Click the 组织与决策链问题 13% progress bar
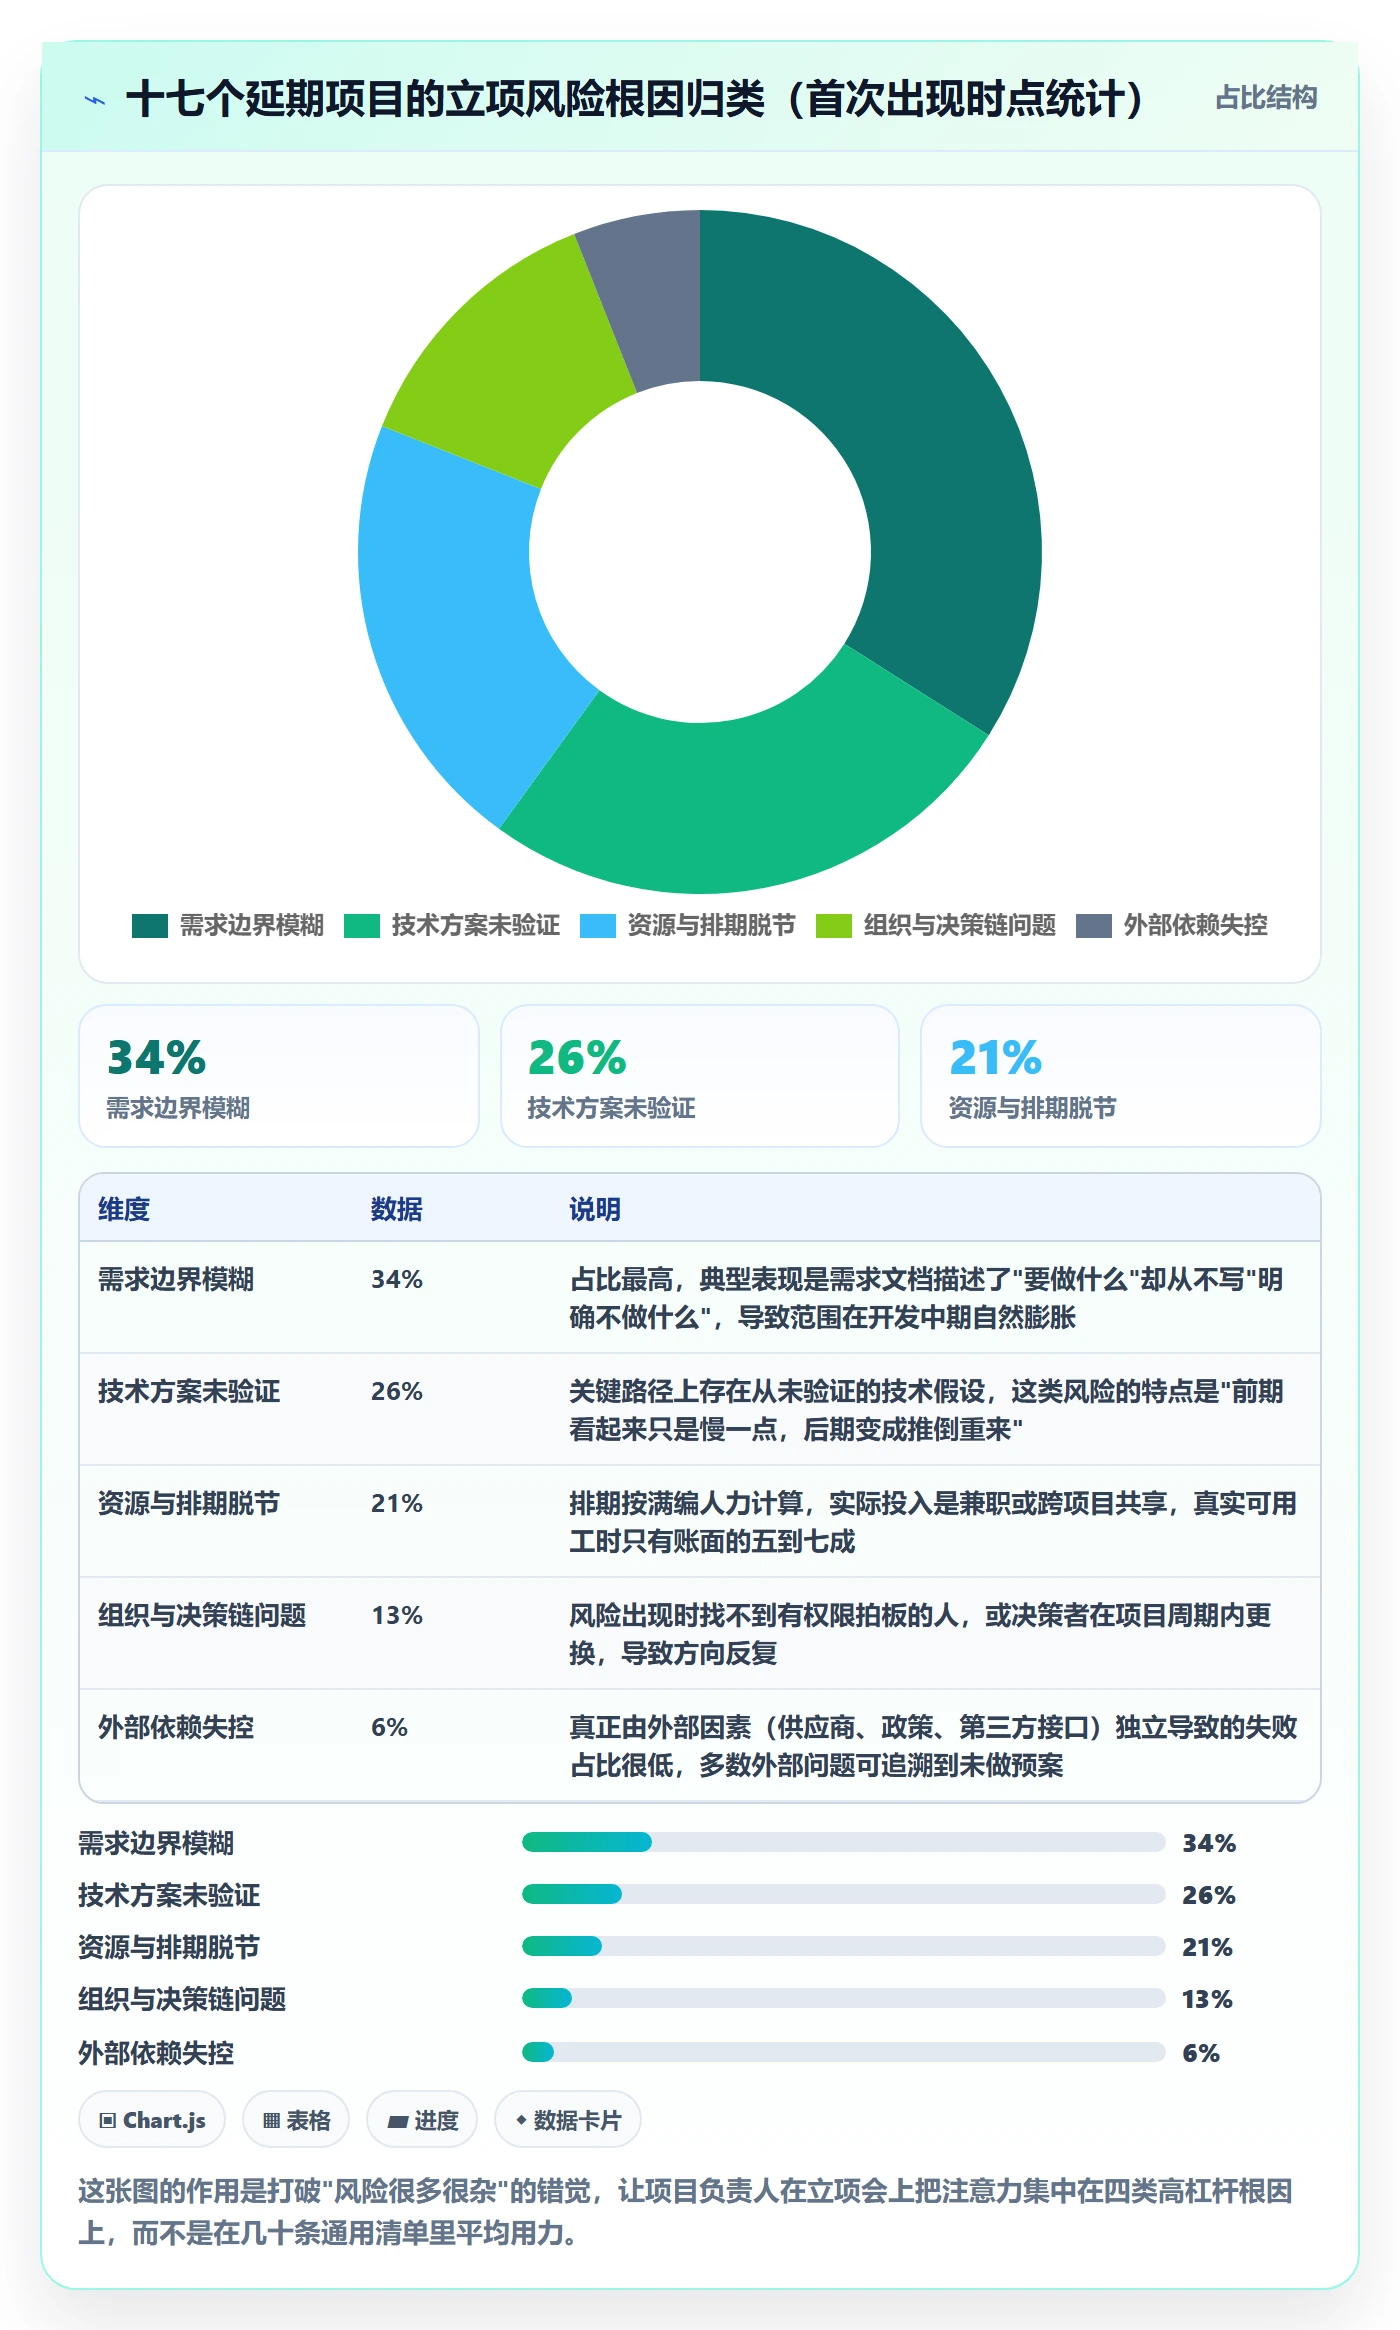The width and height of the screenshot is (1400, 2330). point(844,1998)
